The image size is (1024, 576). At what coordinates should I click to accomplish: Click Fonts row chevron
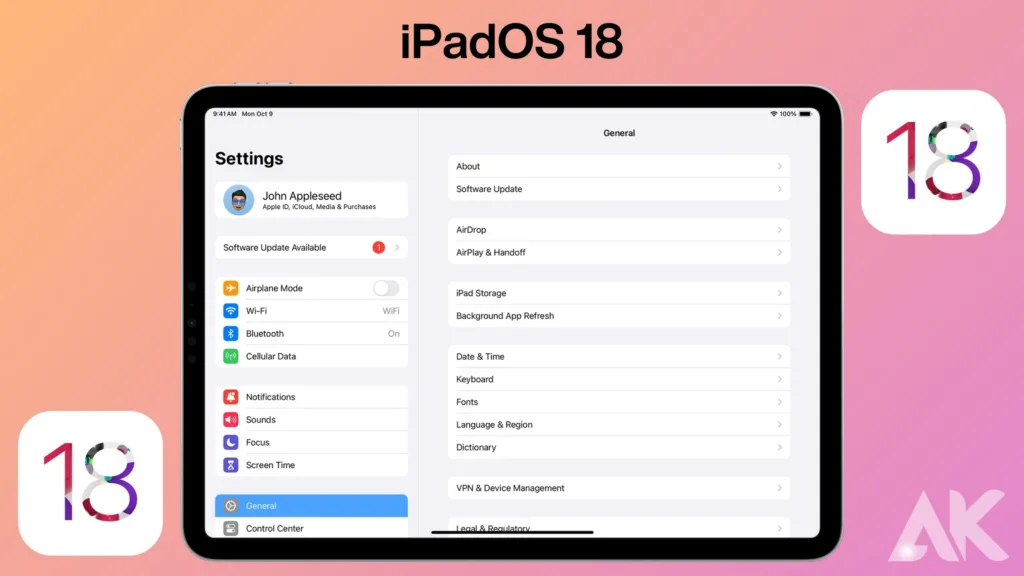tap(780, 402)
